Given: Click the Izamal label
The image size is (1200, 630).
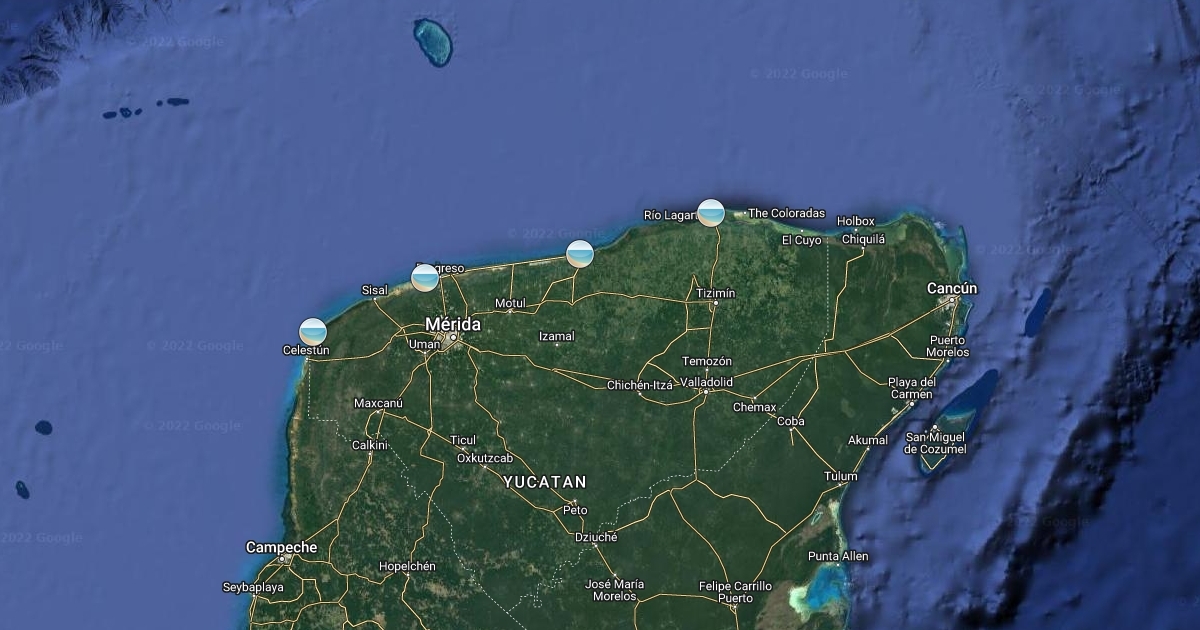Looking at the screenshot, I should [557, 337].
